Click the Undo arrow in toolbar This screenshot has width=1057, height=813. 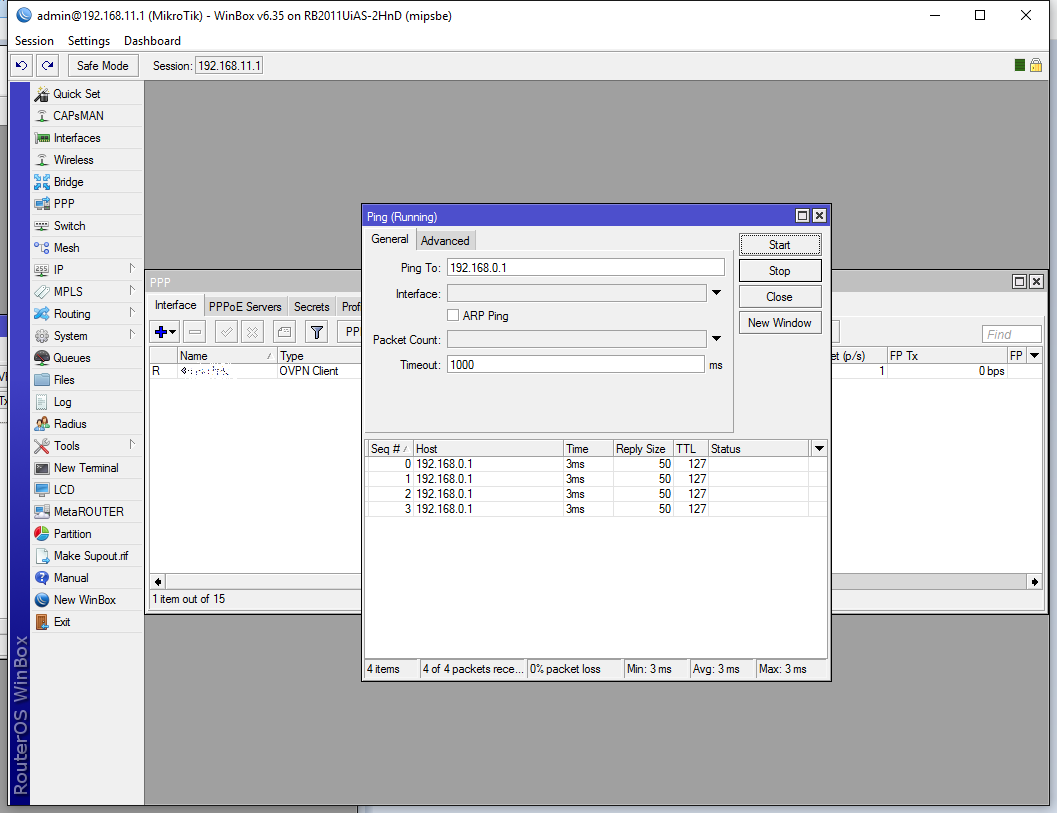(22, 65)
